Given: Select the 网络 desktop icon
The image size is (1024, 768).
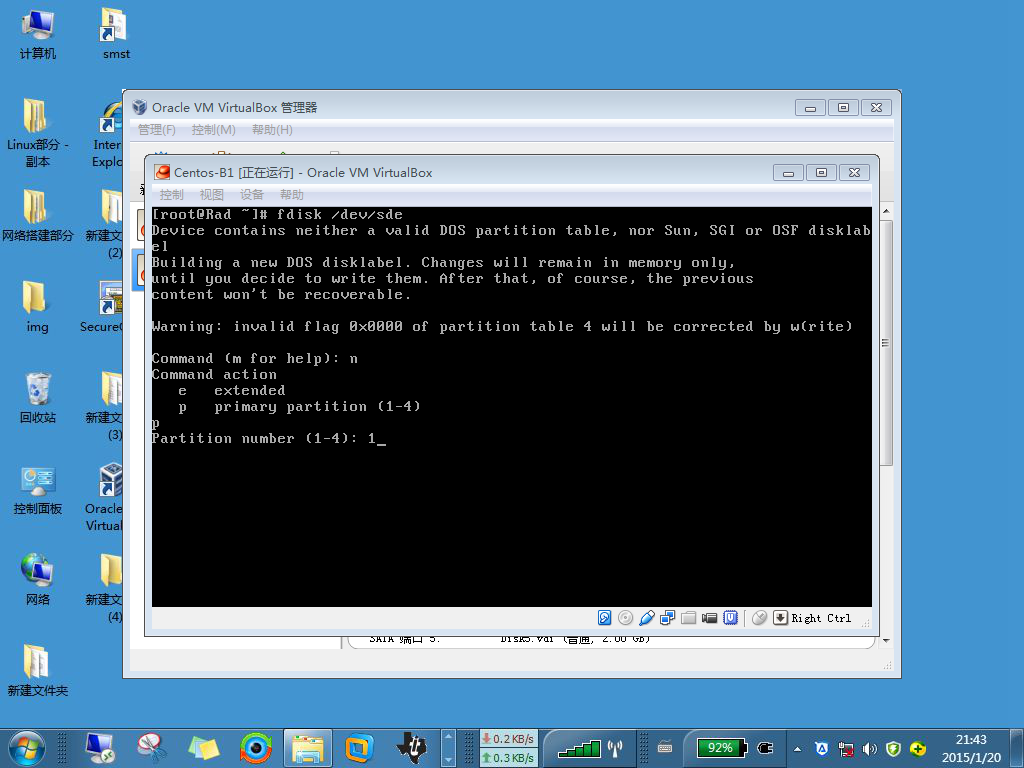Looking at the screenshot, I should click(37, 579).
